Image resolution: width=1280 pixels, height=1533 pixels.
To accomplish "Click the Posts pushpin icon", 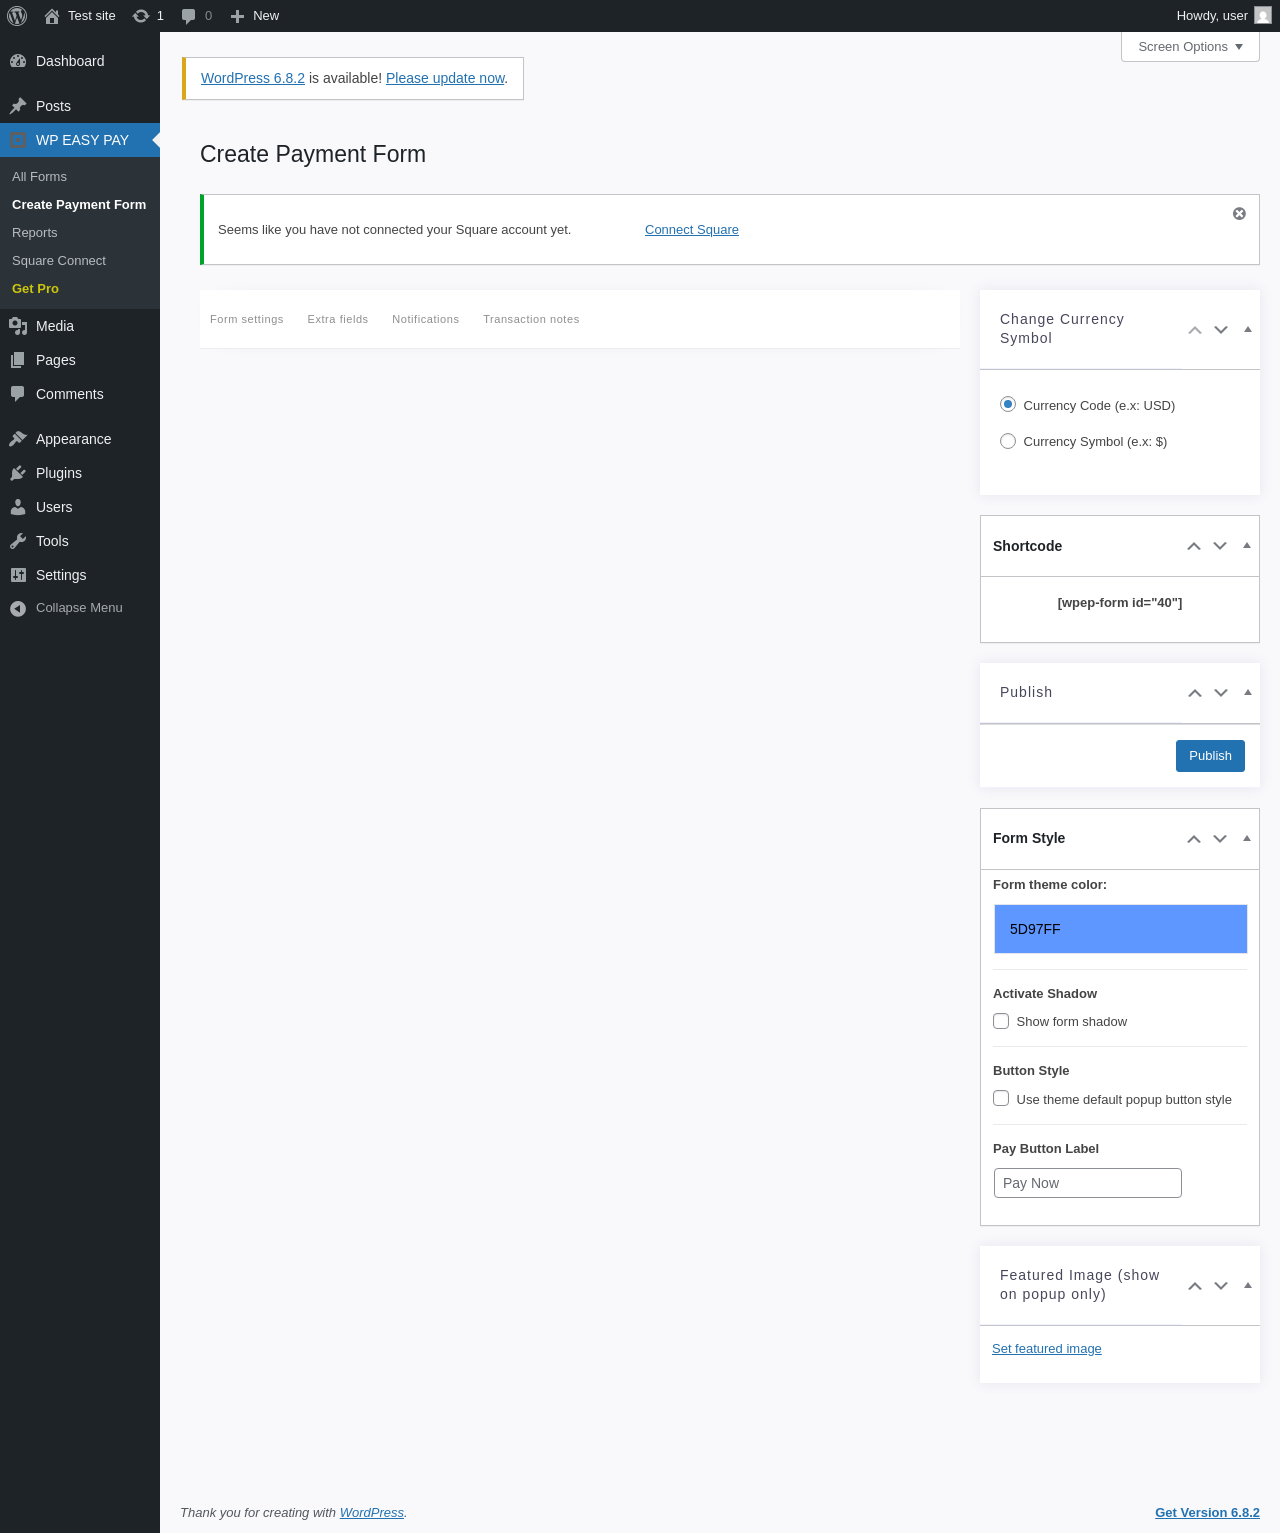I will point(18,106).
